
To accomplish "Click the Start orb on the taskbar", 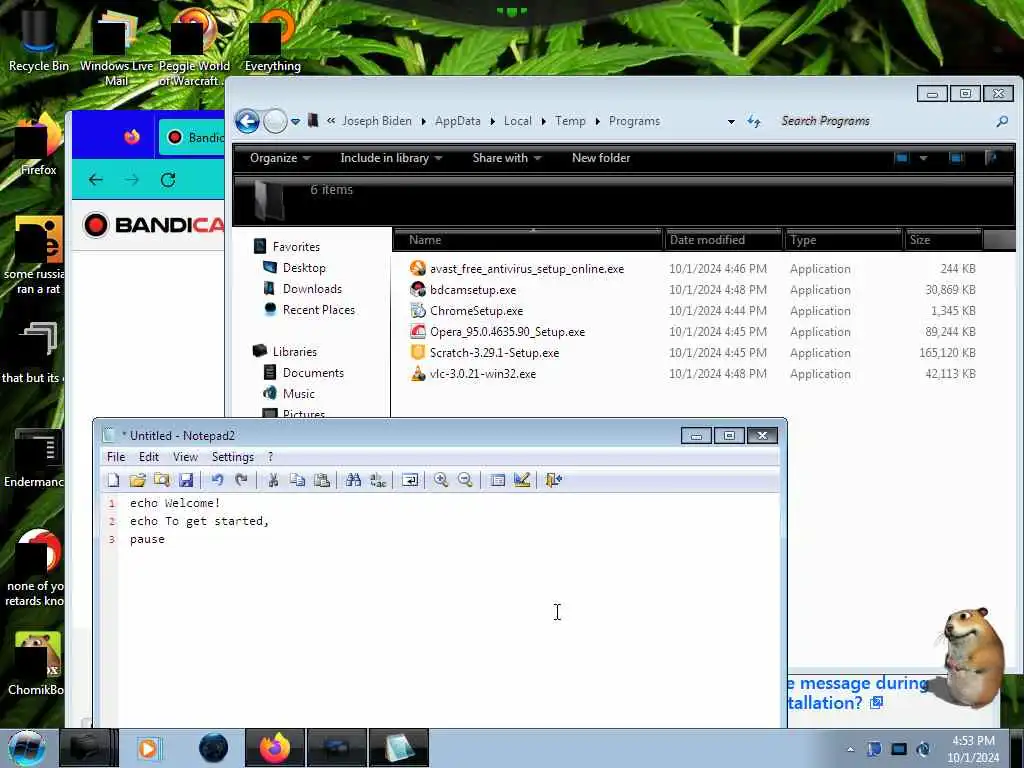I will [26, 748].
